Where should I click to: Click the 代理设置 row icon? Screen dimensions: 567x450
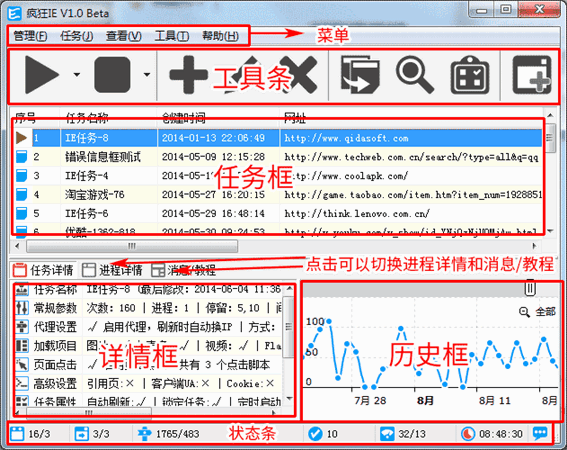pos(22,327)
